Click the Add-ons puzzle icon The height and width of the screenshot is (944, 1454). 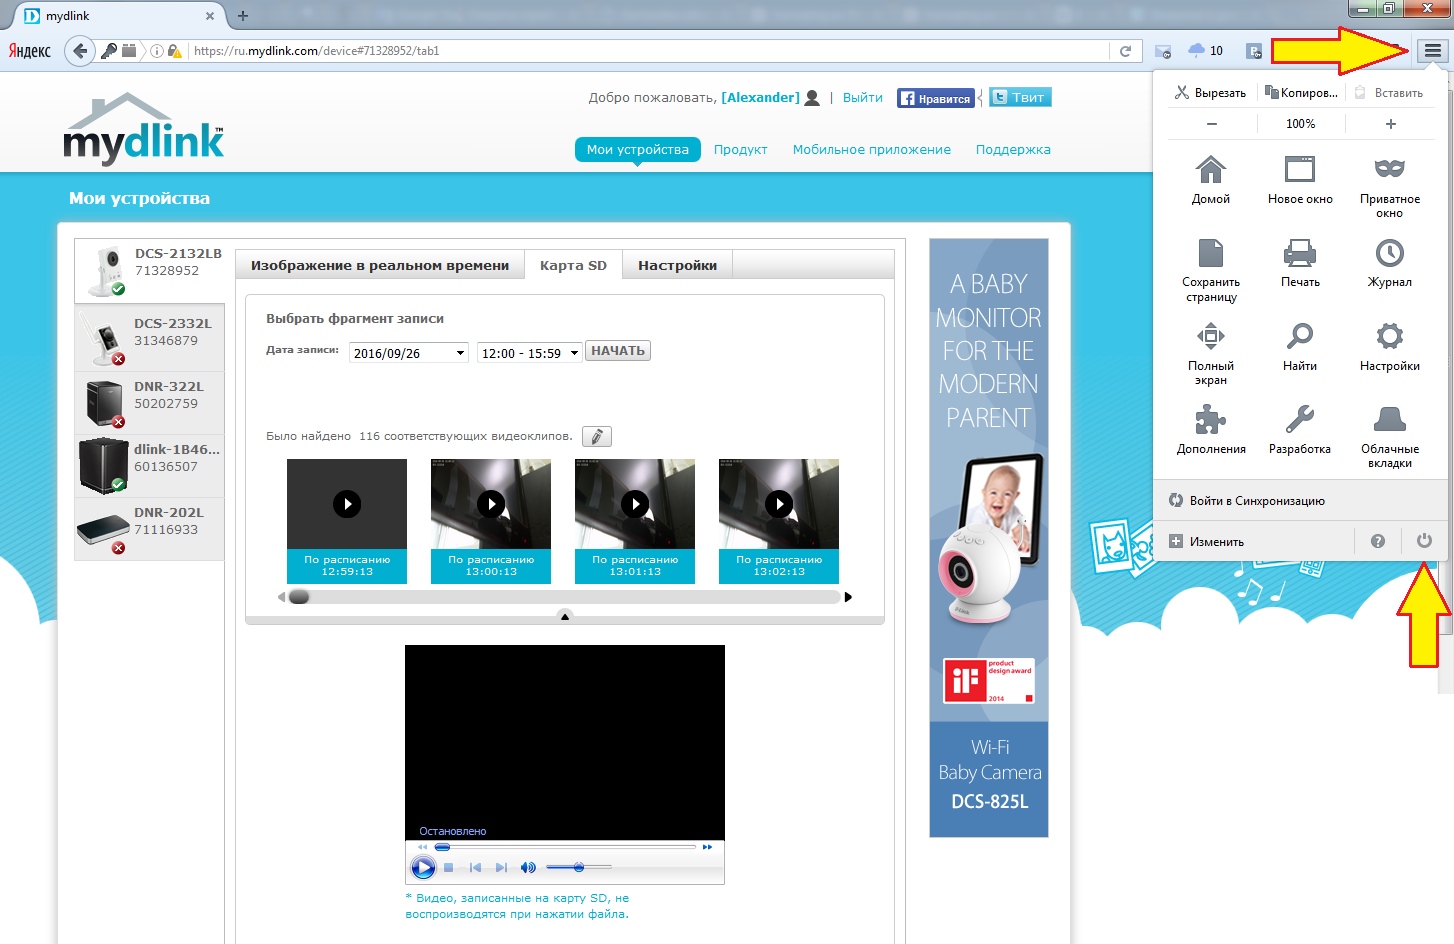click(1210, 419)
